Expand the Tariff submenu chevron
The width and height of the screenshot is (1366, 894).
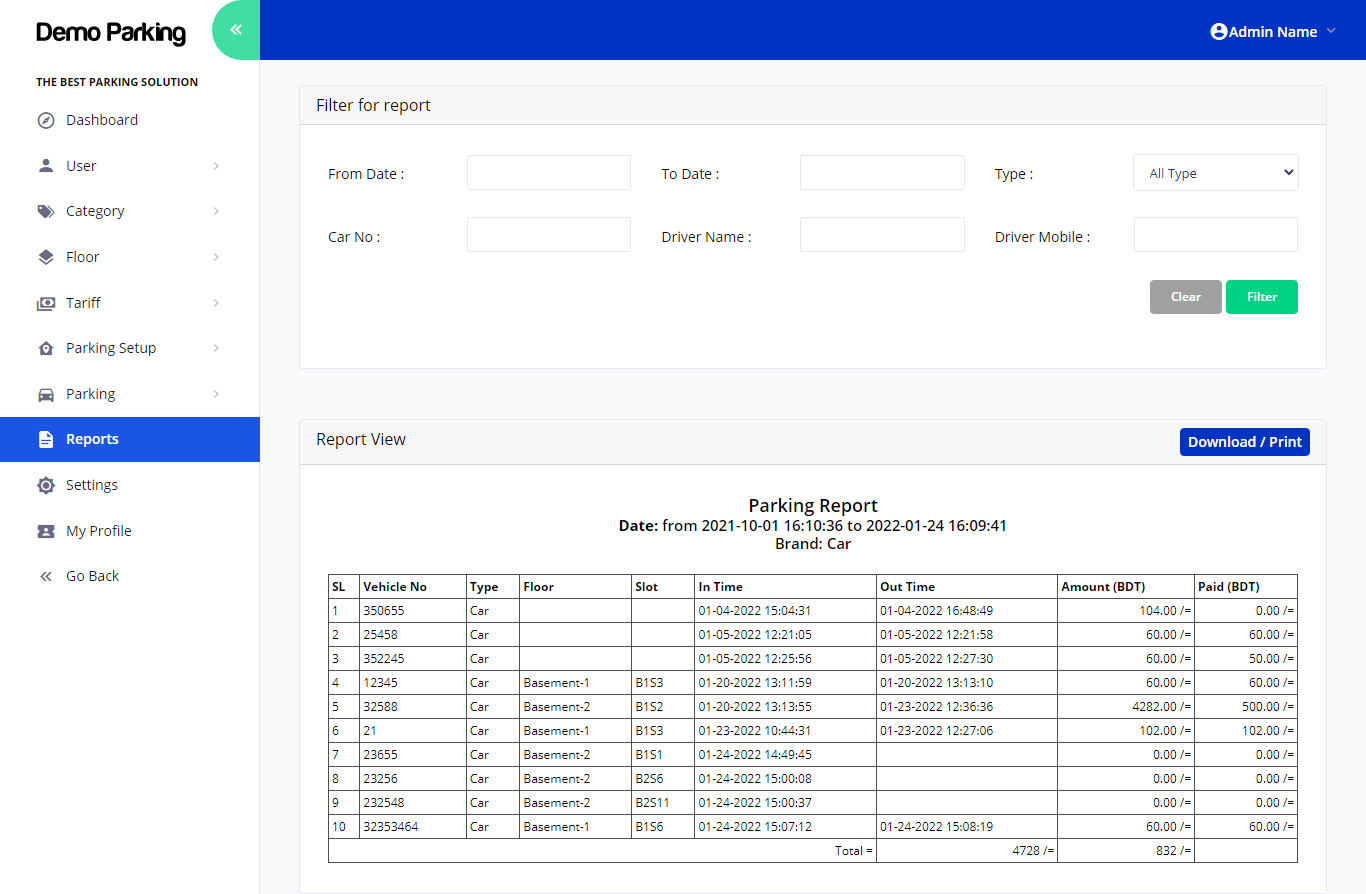[216, 303]
